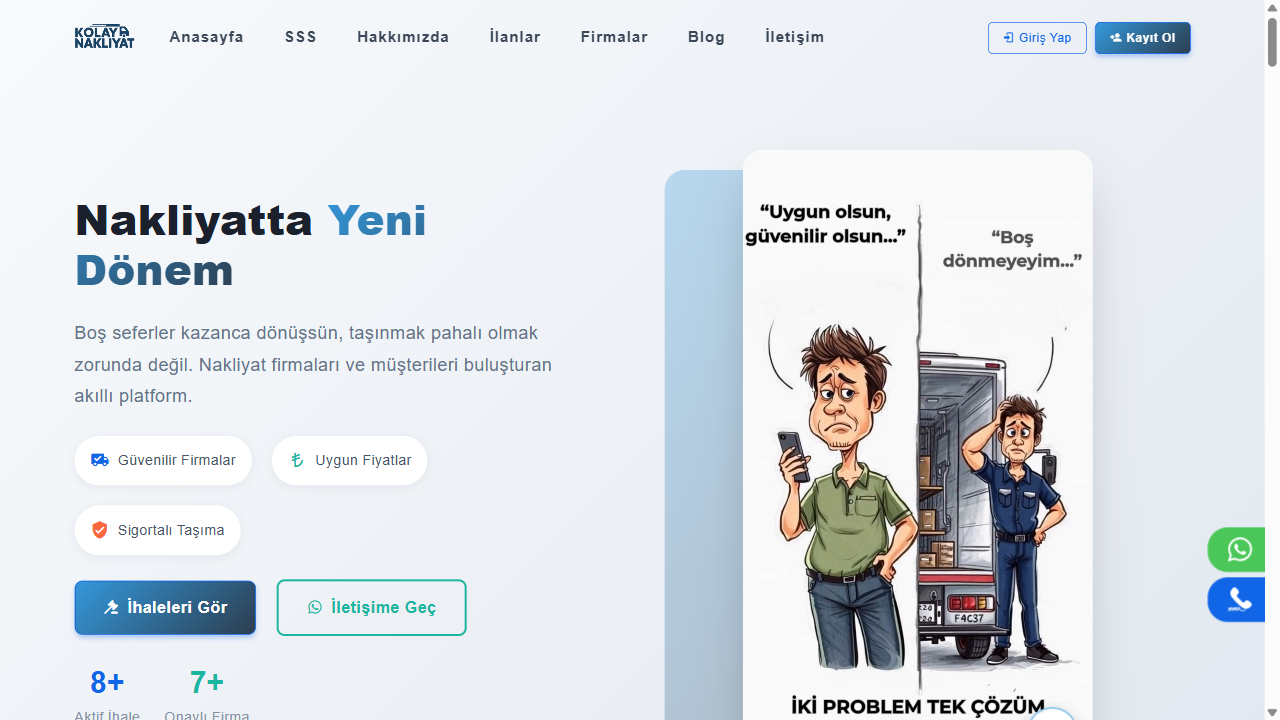1280x720 pixels.
Task: Click the WhatsApp floating chat icon
Action: click(x=1239, y=549)
